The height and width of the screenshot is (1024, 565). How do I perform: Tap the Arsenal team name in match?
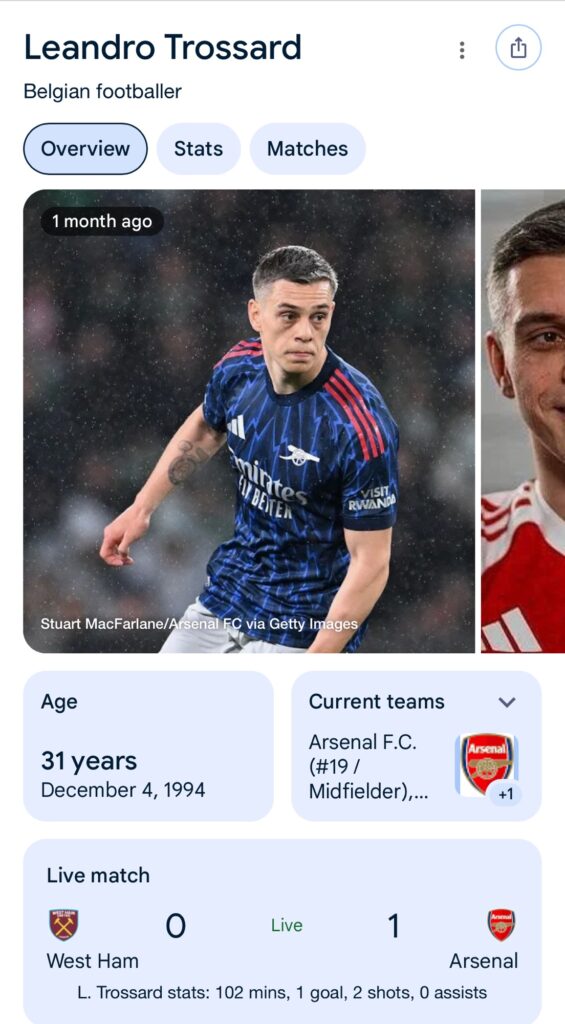pos(483,961)
